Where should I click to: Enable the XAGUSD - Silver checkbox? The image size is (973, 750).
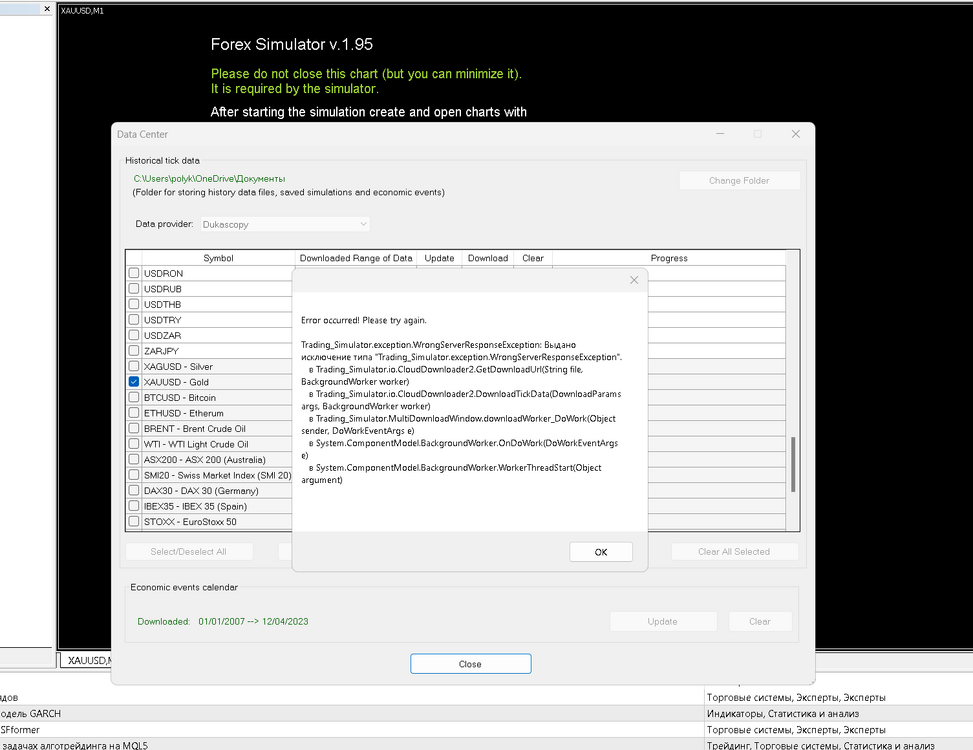pyautogui.click(x=133, y=366)
